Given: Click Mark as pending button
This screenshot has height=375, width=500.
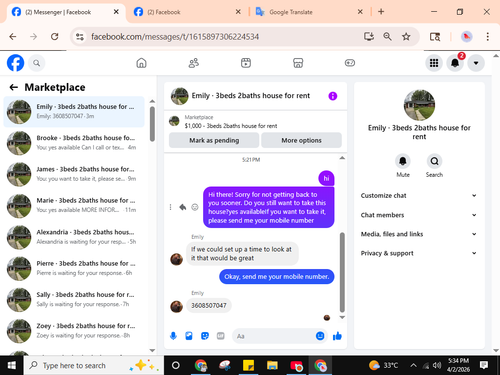Looking at the screenshot, I should [x=214, y=140].
